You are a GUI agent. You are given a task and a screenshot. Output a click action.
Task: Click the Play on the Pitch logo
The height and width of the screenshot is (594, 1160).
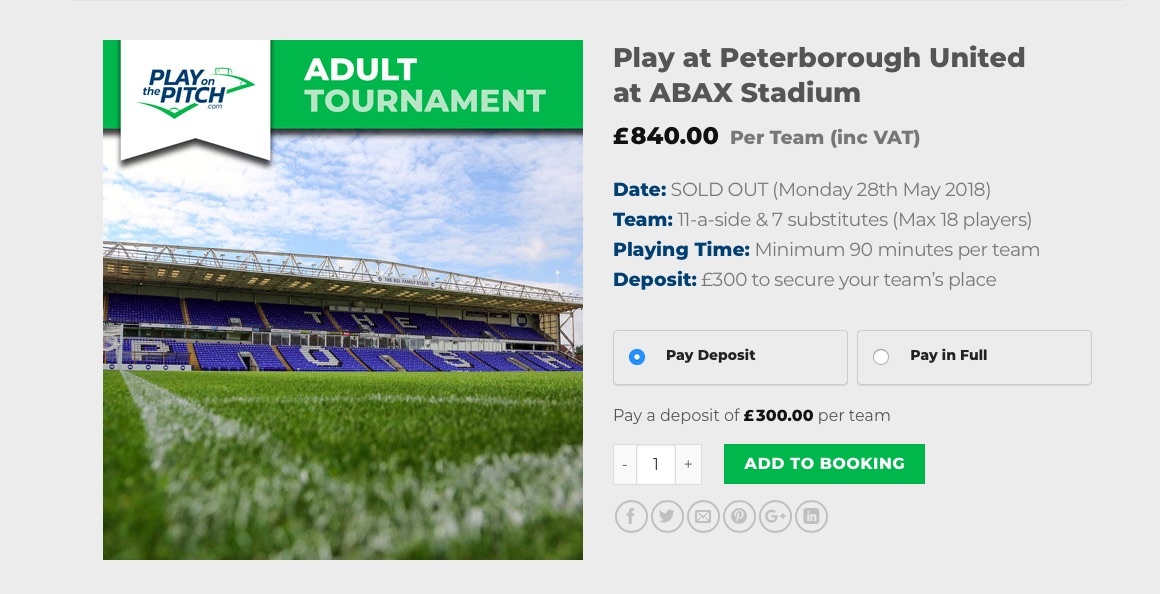tap(195, 92)
